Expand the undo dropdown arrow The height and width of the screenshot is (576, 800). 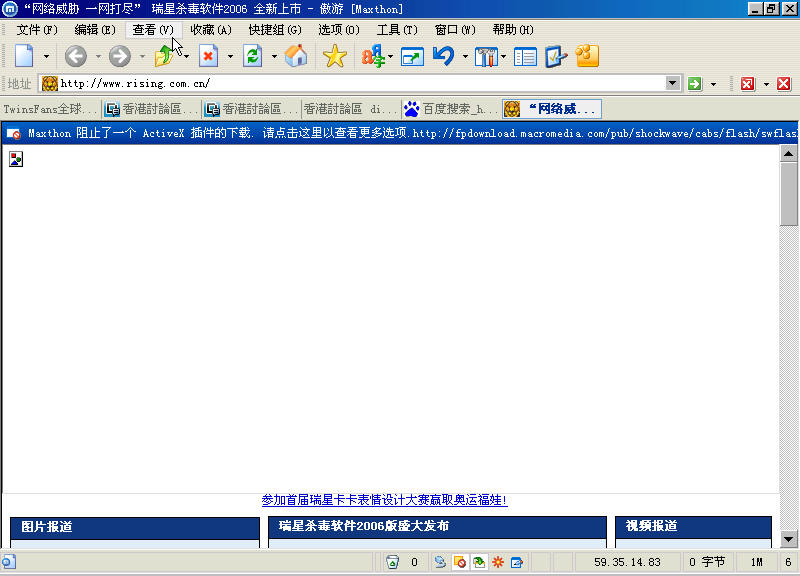pyautogui.click(x=465, y=56)
